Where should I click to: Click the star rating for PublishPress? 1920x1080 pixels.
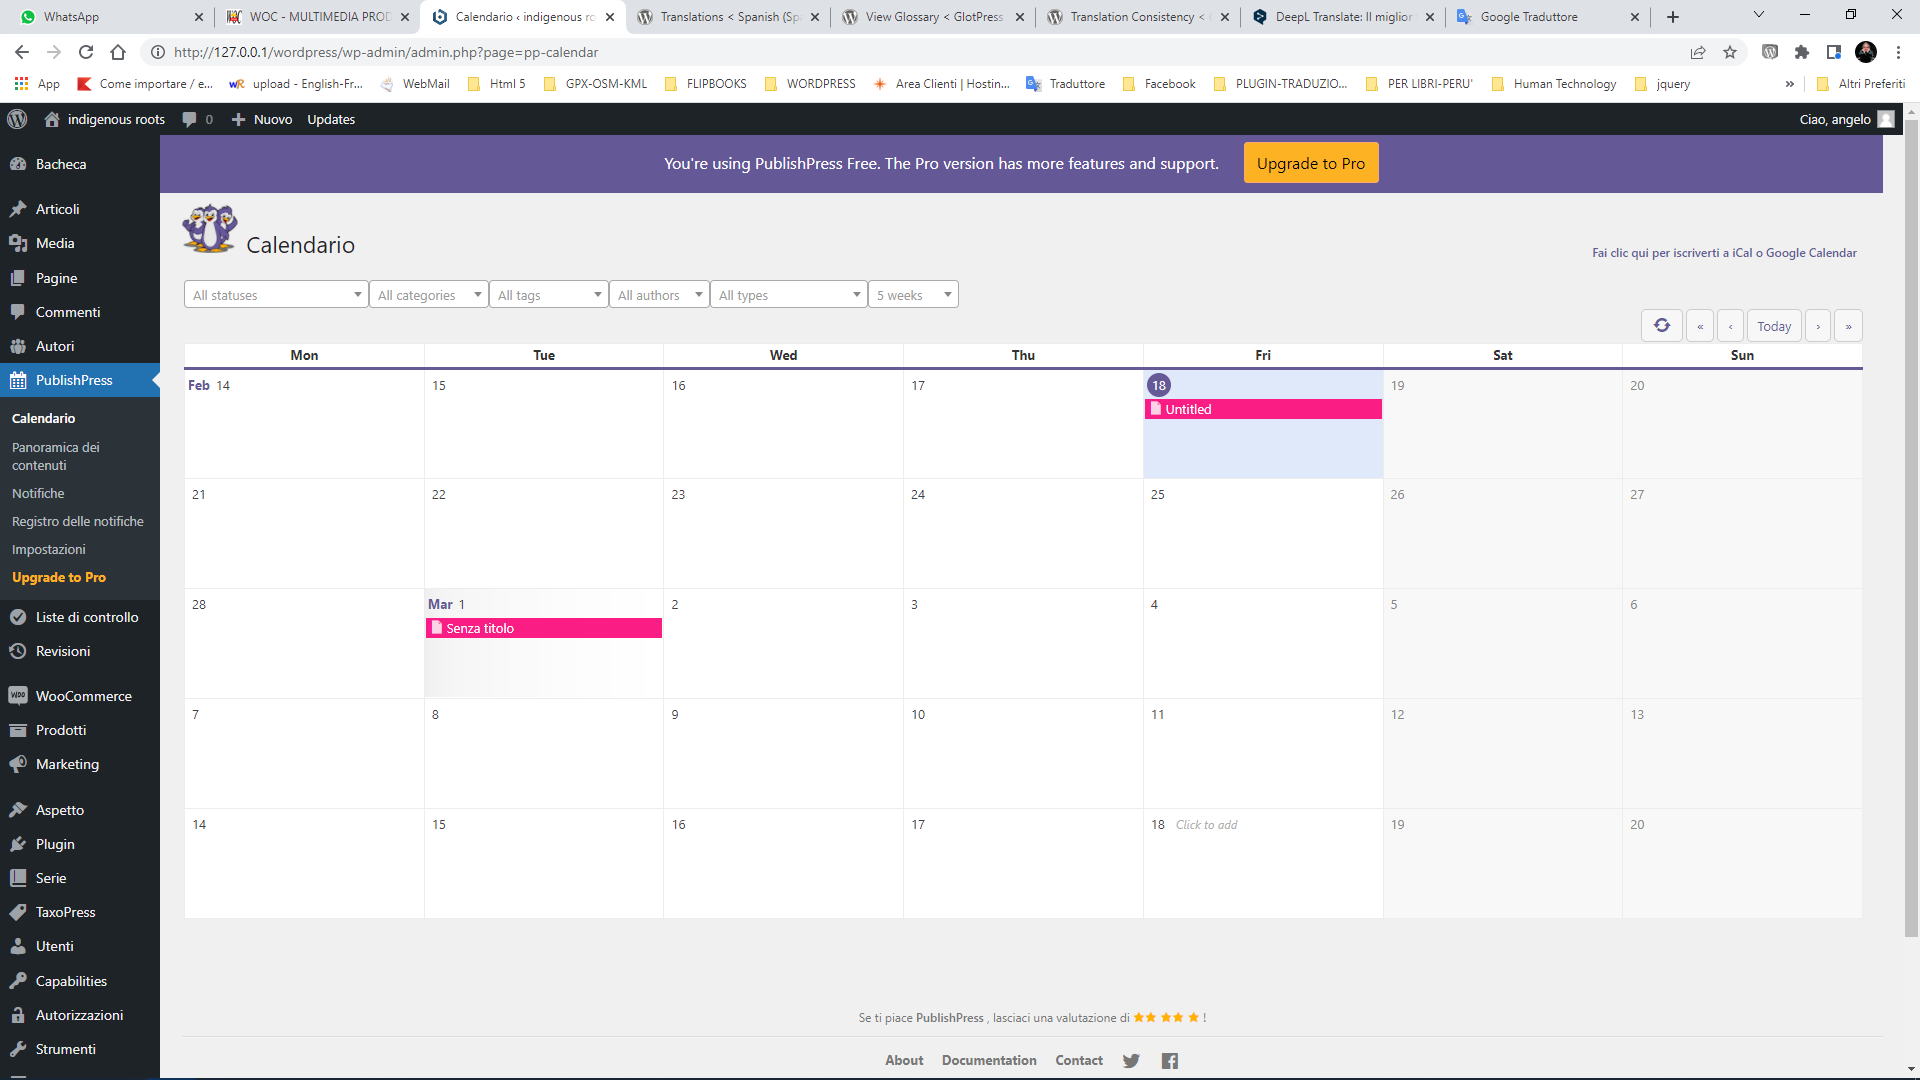(1166, 1017)
